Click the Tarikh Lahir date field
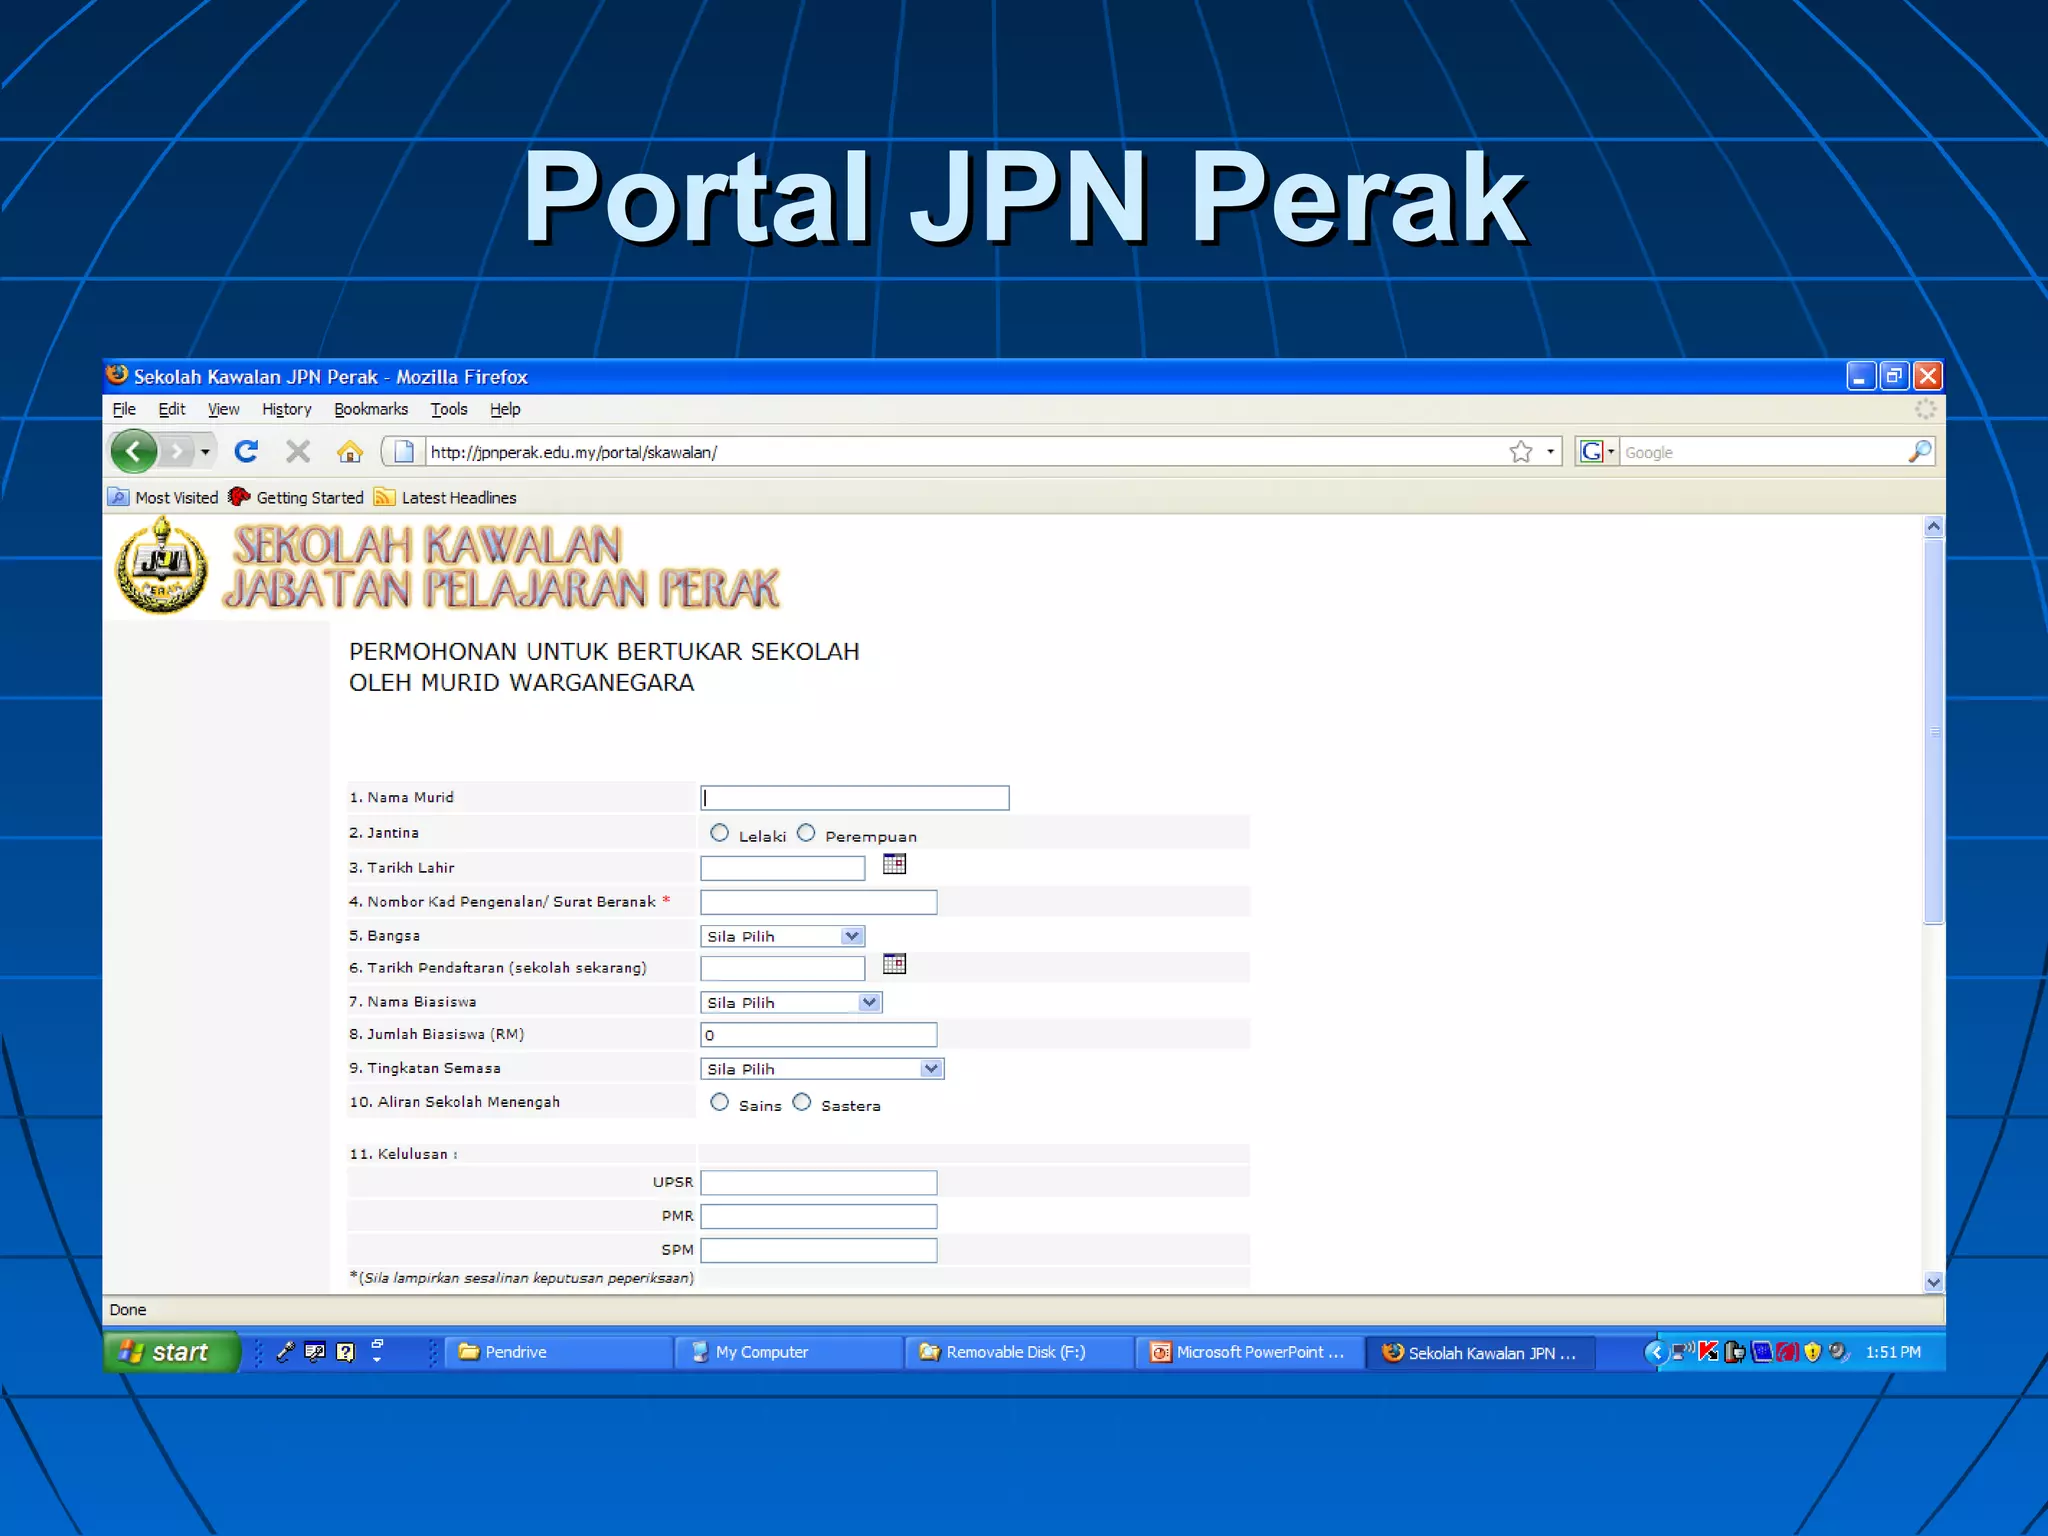Viewport: 2048px width, 1536px height. (x=783, y=868)
